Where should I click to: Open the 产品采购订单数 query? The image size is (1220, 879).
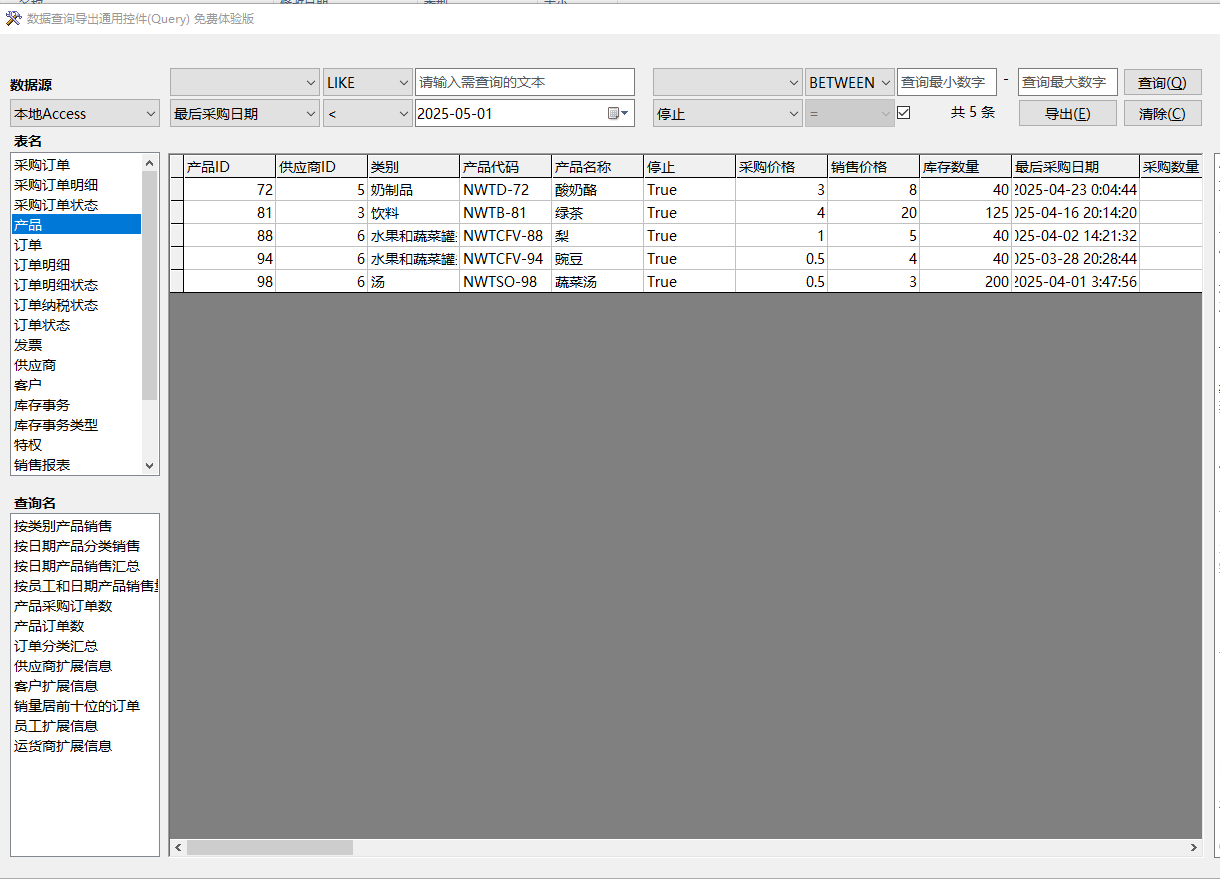click(x=85, y=606)
